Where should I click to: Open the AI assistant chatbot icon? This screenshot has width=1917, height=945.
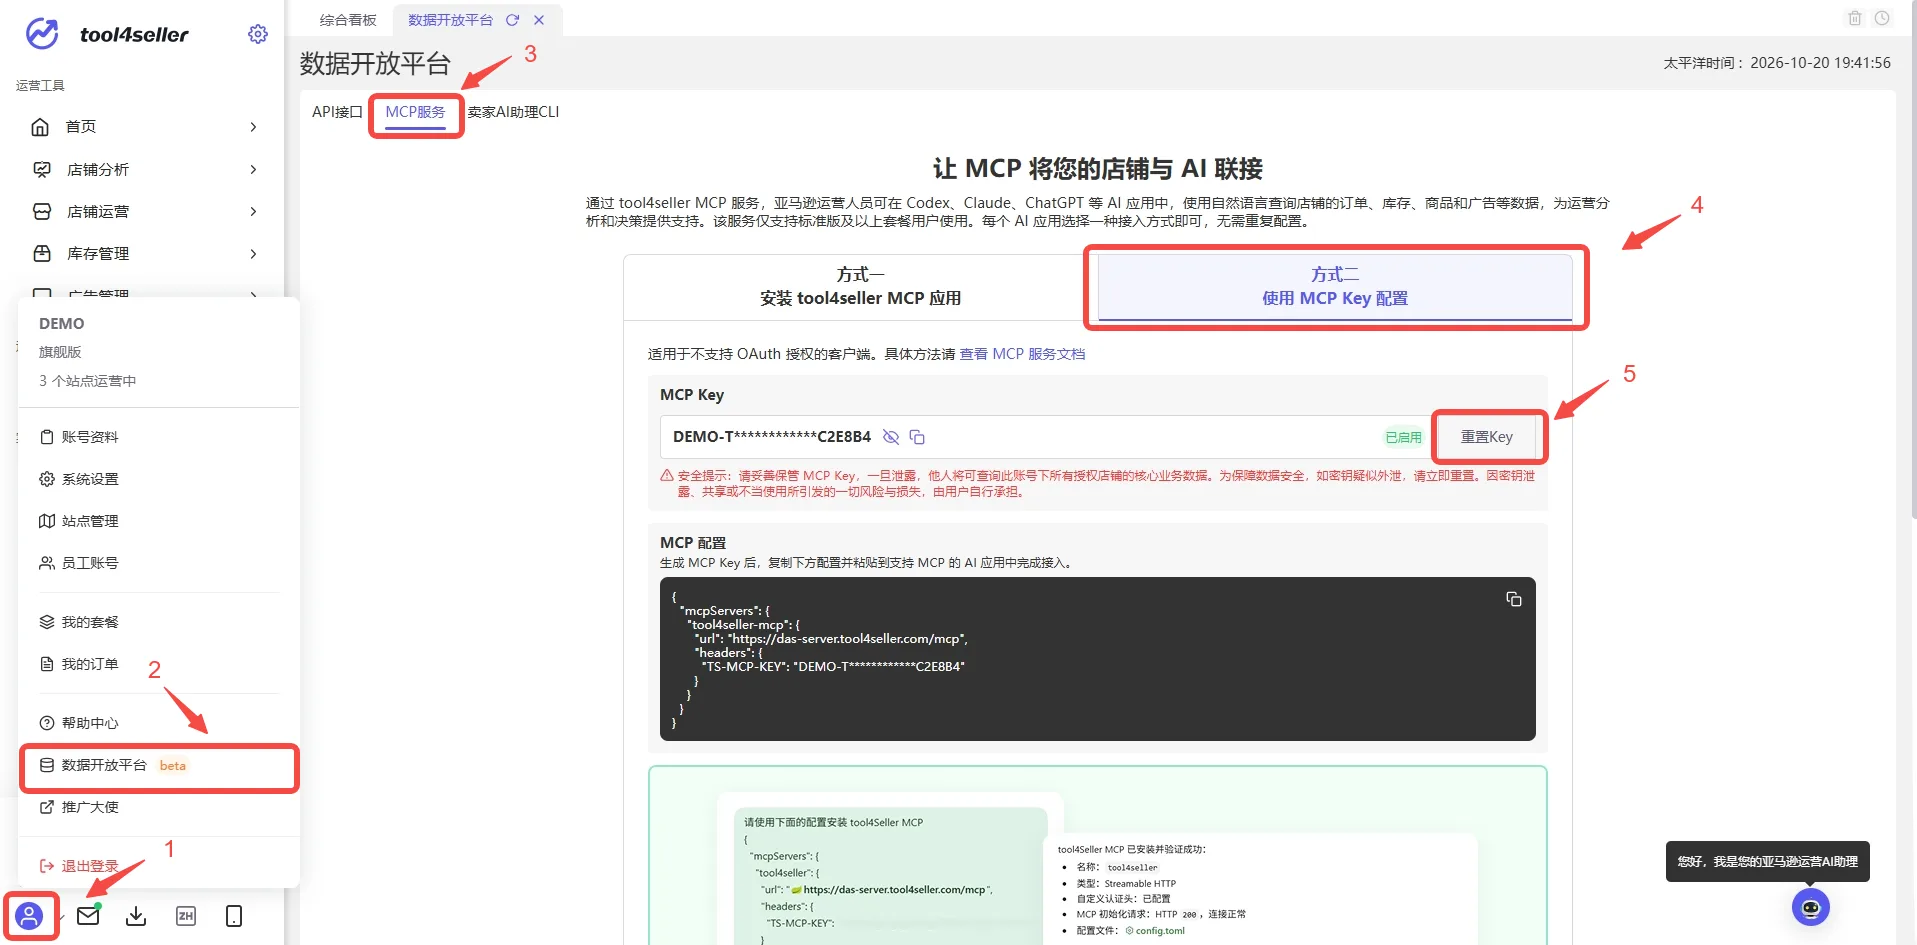(1811, 907)
